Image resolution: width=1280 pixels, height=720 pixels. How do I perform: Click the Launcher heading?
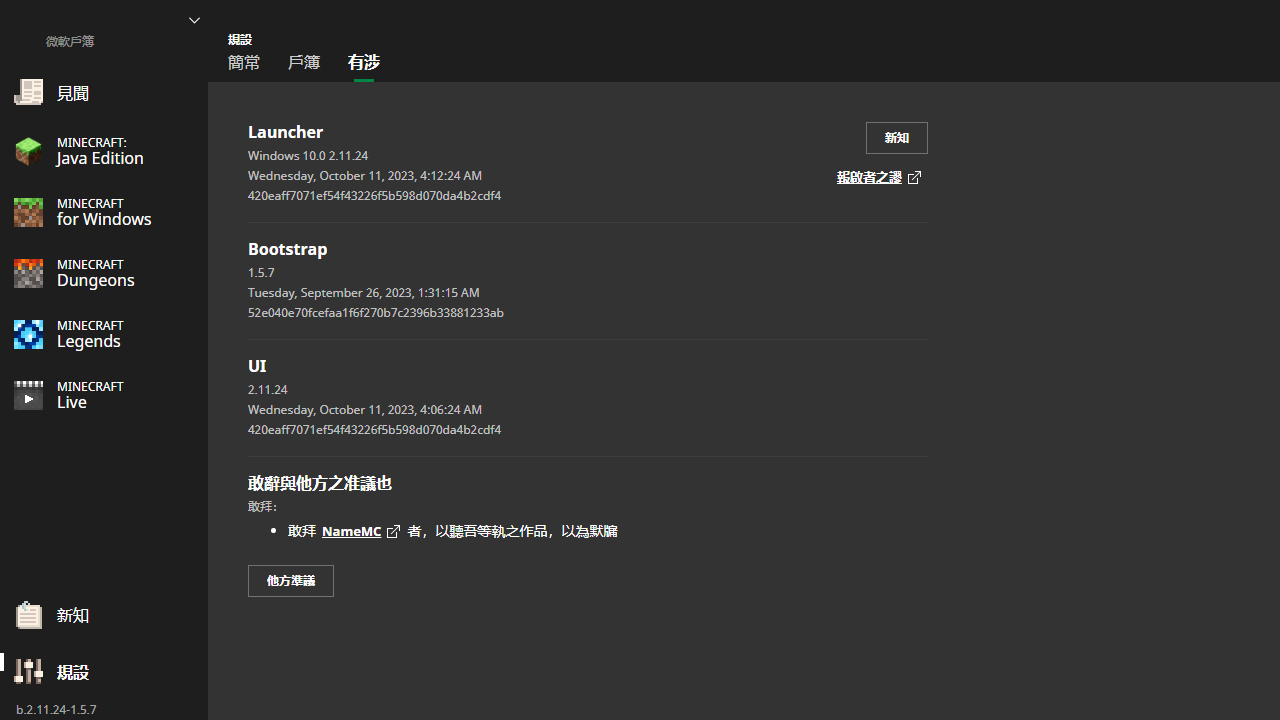tap(285, 132)
